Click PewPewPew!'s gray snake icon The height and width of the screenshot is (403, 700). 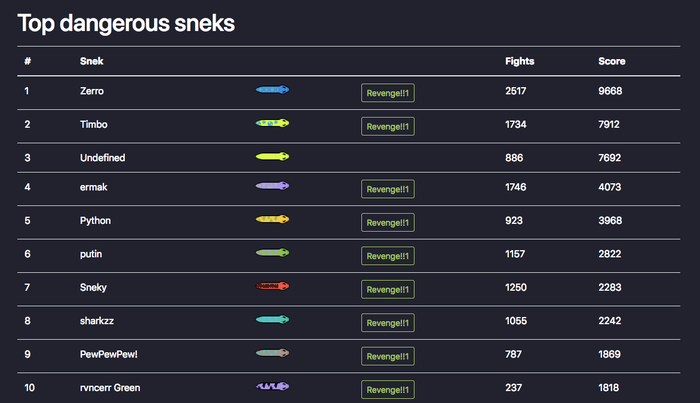(273, 353)
